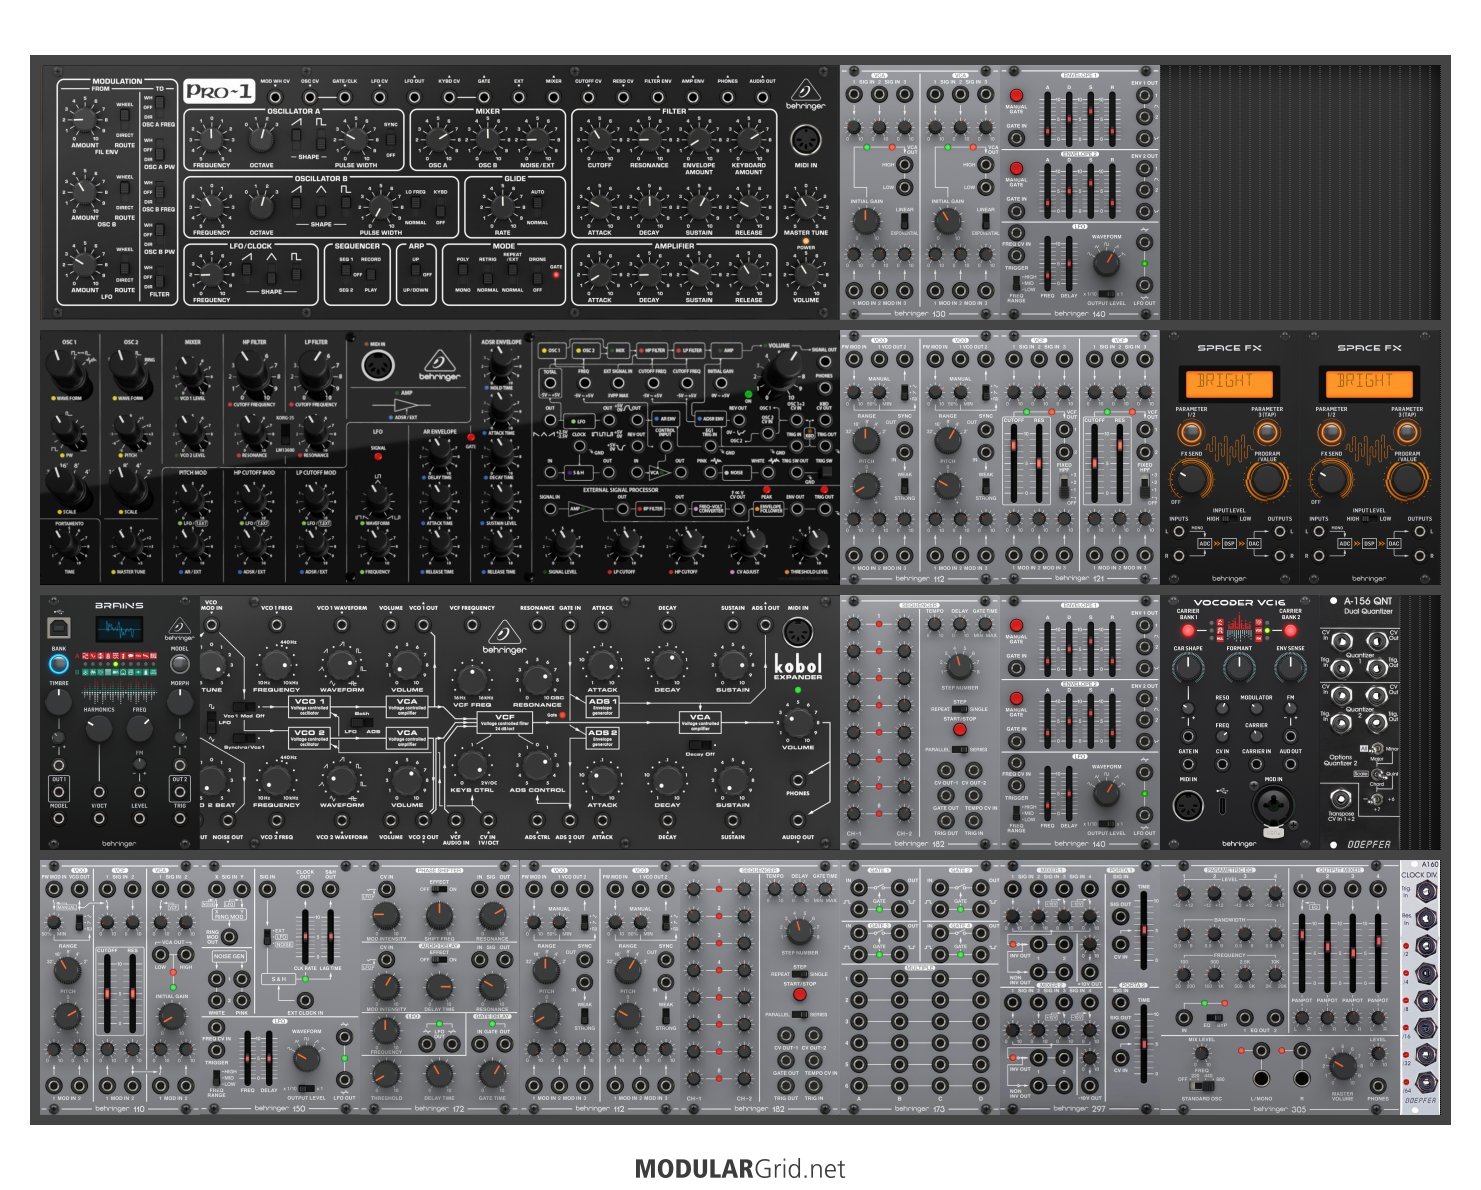Click the Pro-1 Filter RESONANCE knob

coord(649,140)
